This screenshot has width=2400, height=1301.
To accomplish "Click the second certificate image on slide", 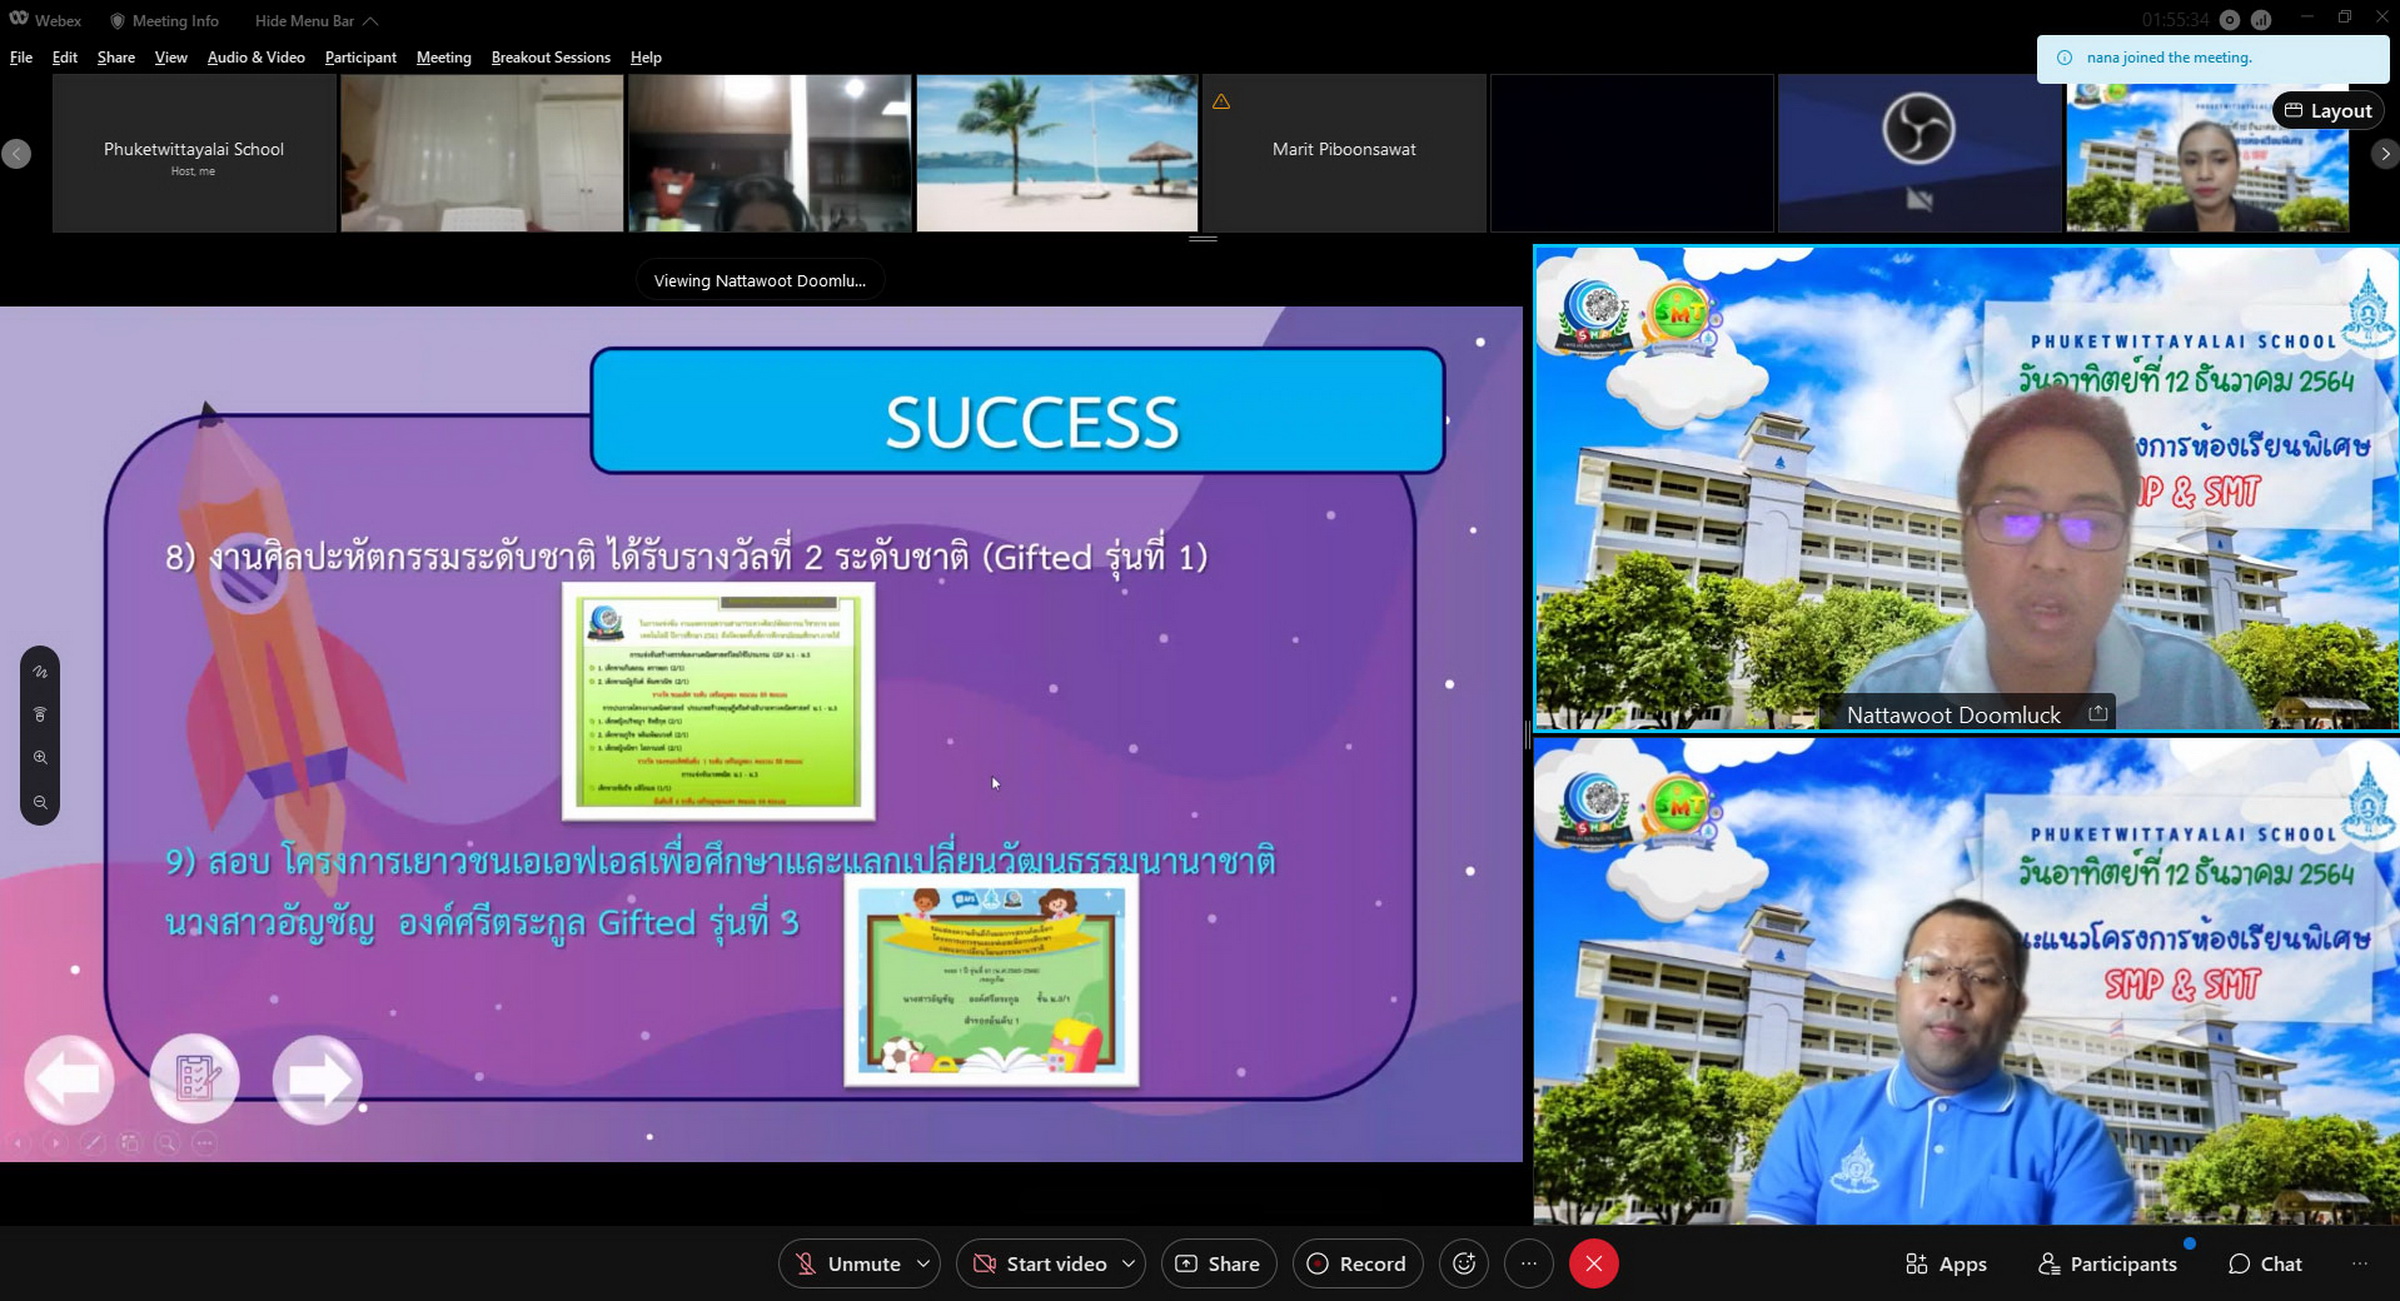I will click(992, 980).
